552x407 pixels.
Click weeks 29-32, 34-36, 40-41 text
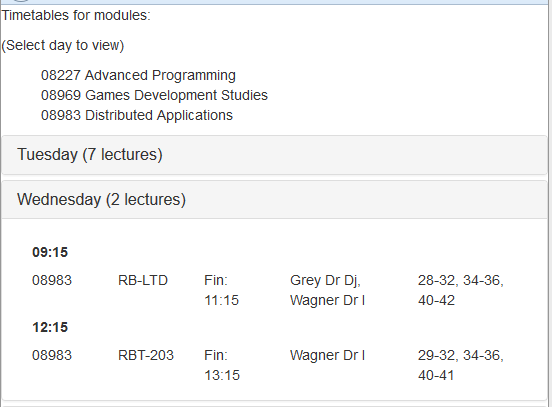click(x=461, y=365)
